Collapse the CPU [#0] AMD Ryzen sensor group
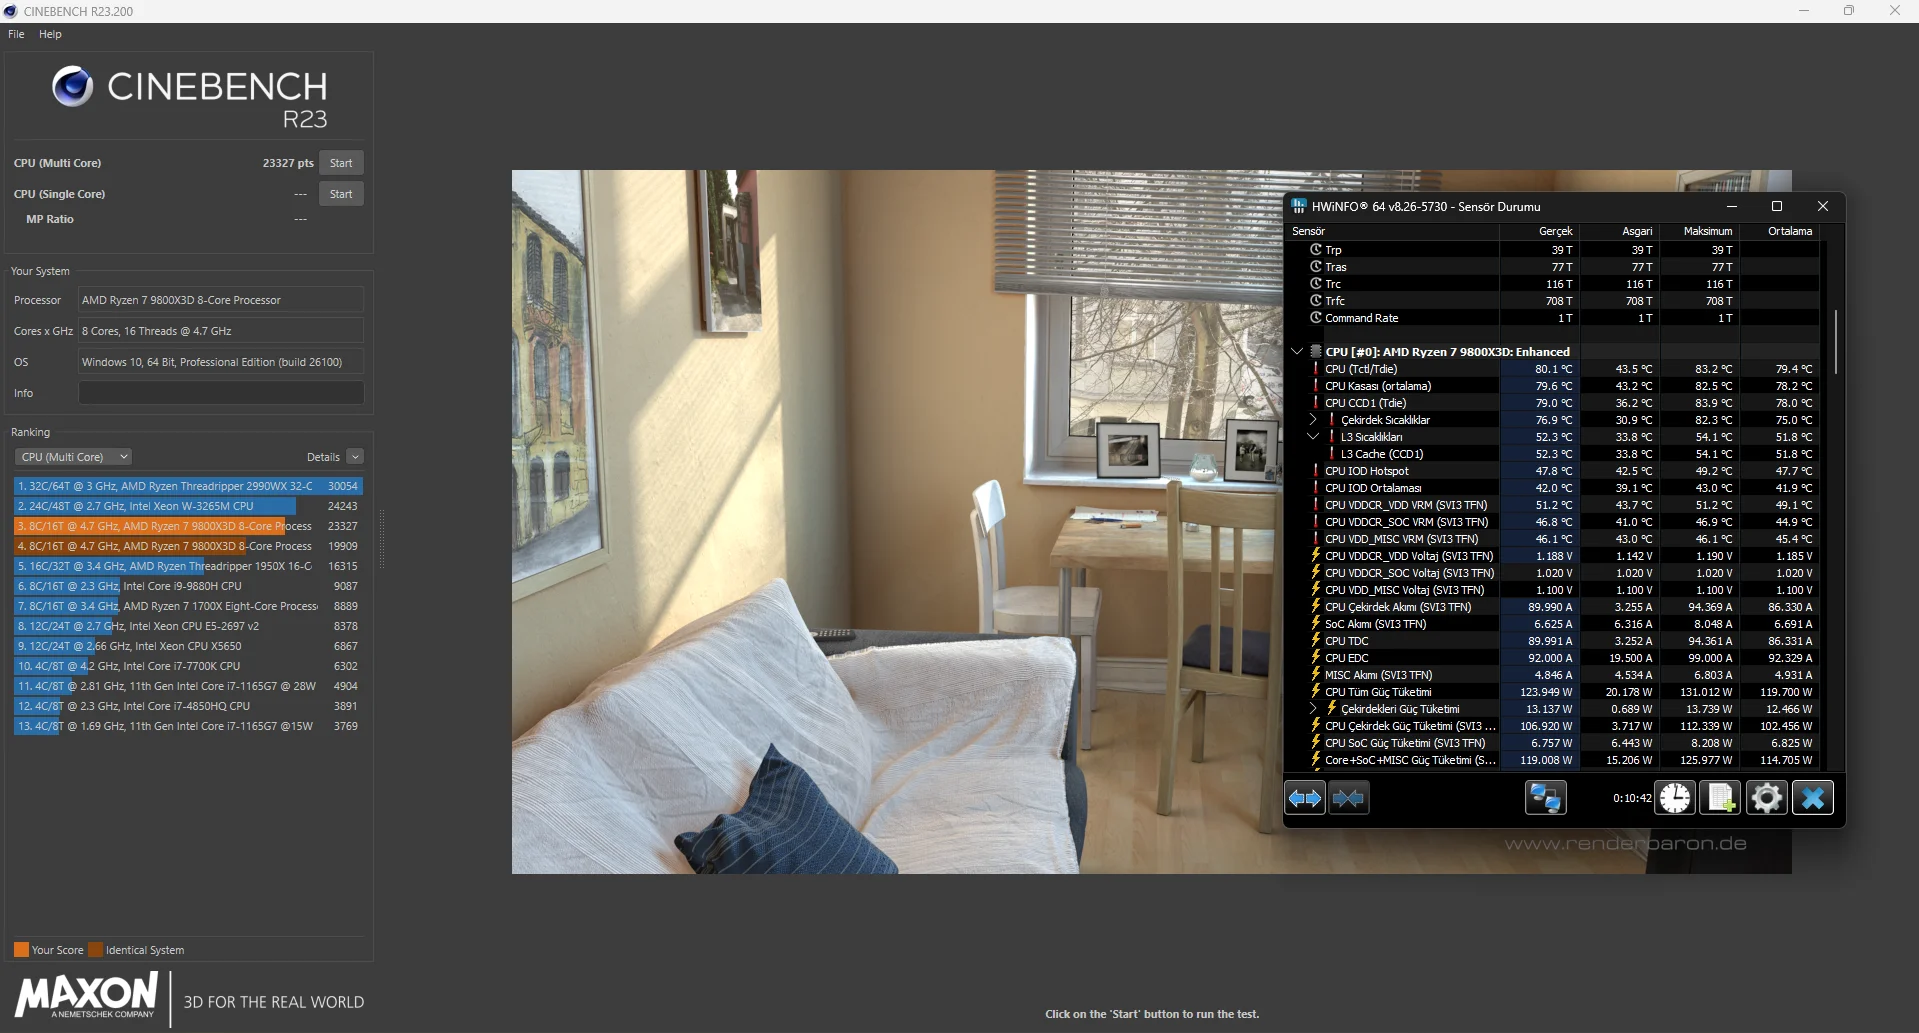 coord(1297,352)
